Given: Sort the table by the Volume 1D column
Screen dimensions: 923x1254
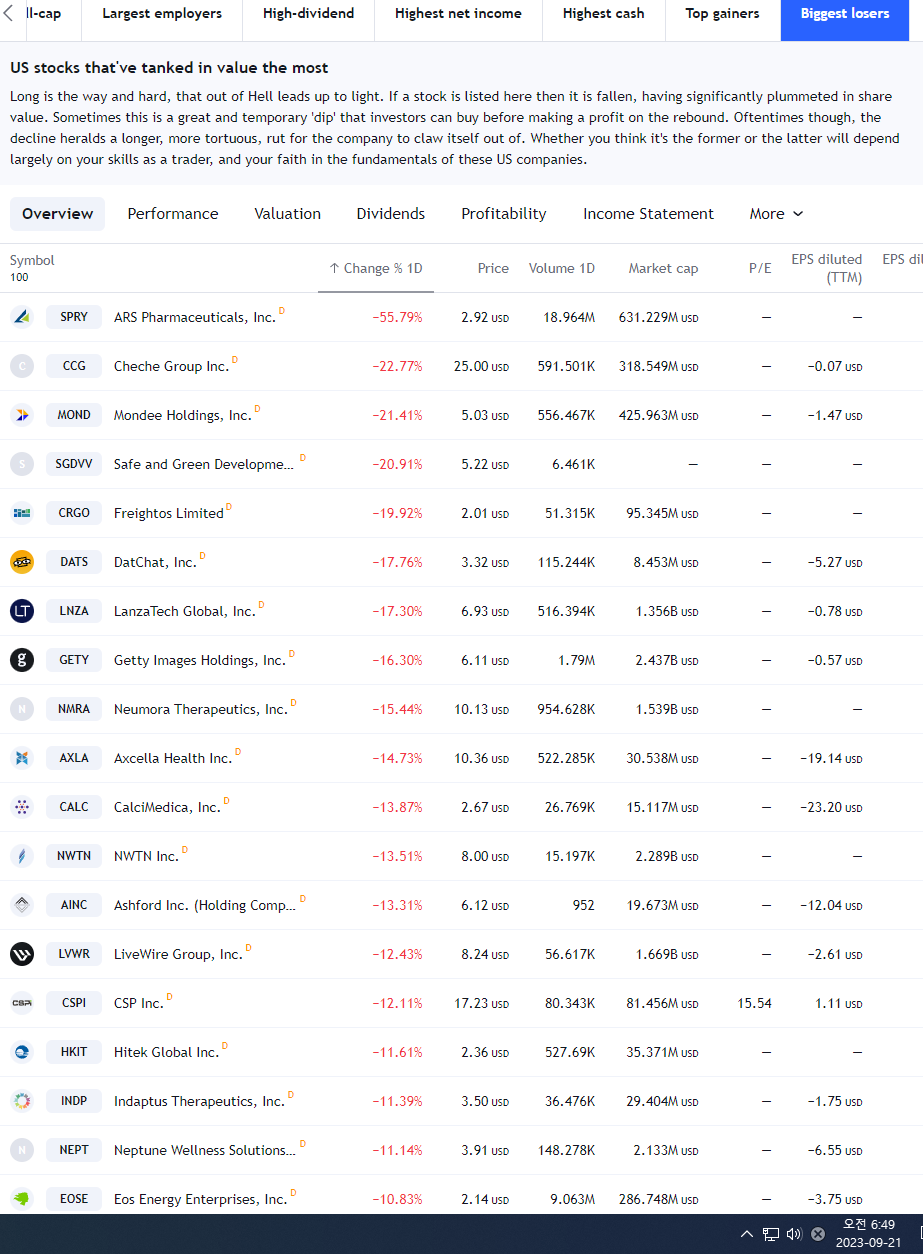Looking at the screenshot, I should click(x=562, y=268).
